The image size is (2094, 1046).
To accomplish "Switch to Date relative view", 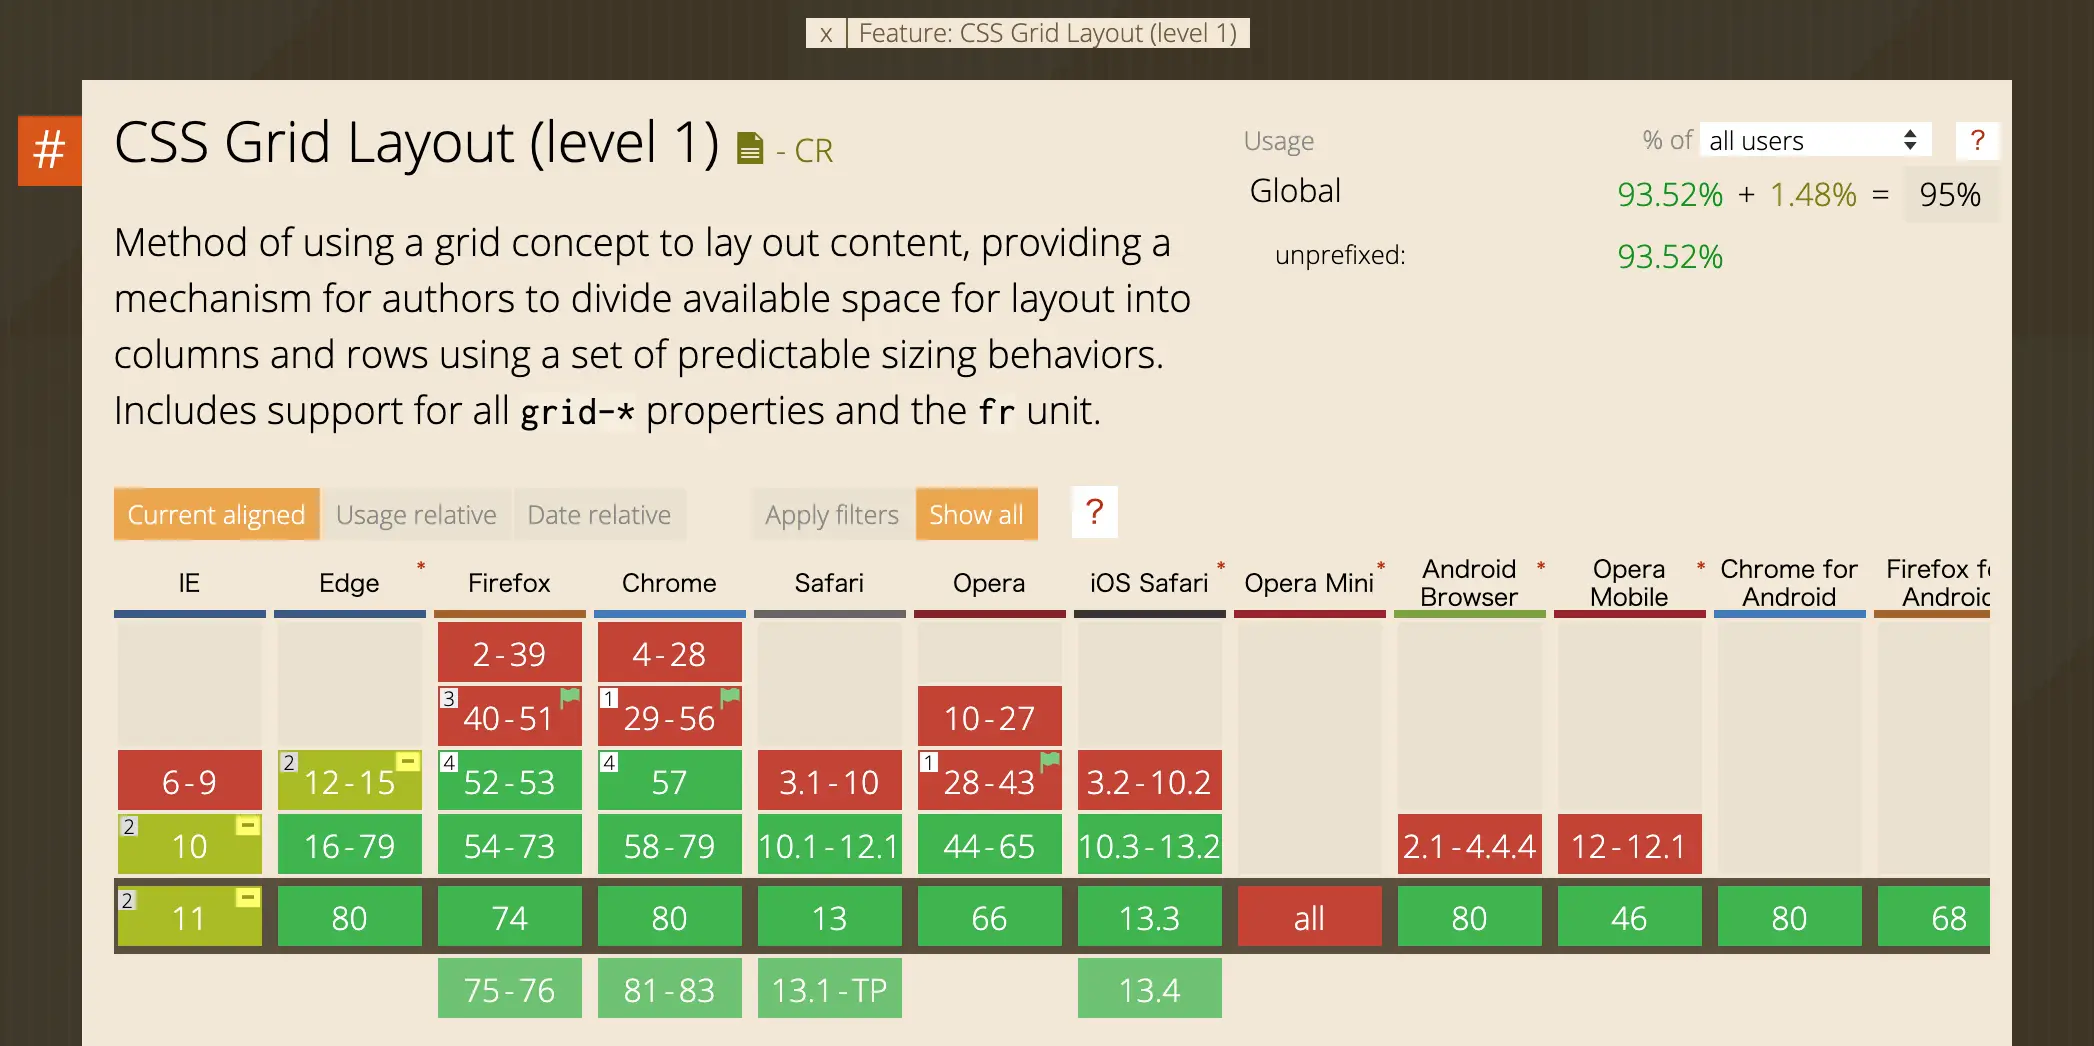I will click(599, 515).
